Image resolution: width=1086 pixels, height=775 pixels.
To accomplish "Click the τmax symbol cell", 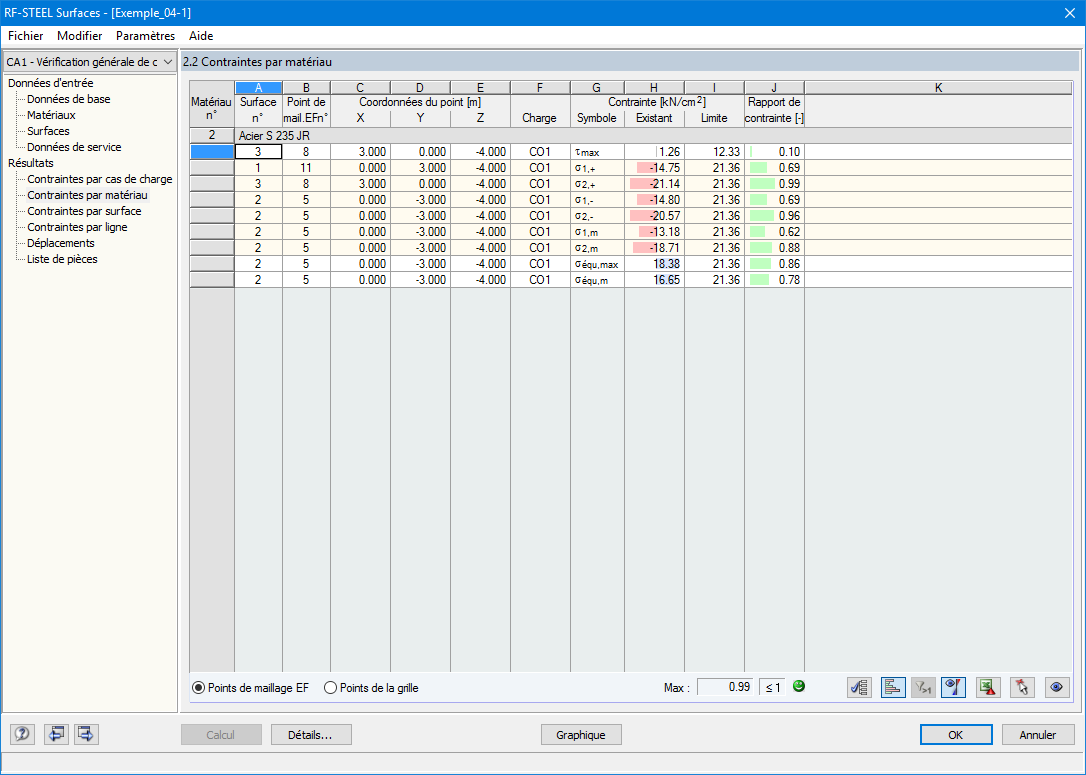I will 597,152.
